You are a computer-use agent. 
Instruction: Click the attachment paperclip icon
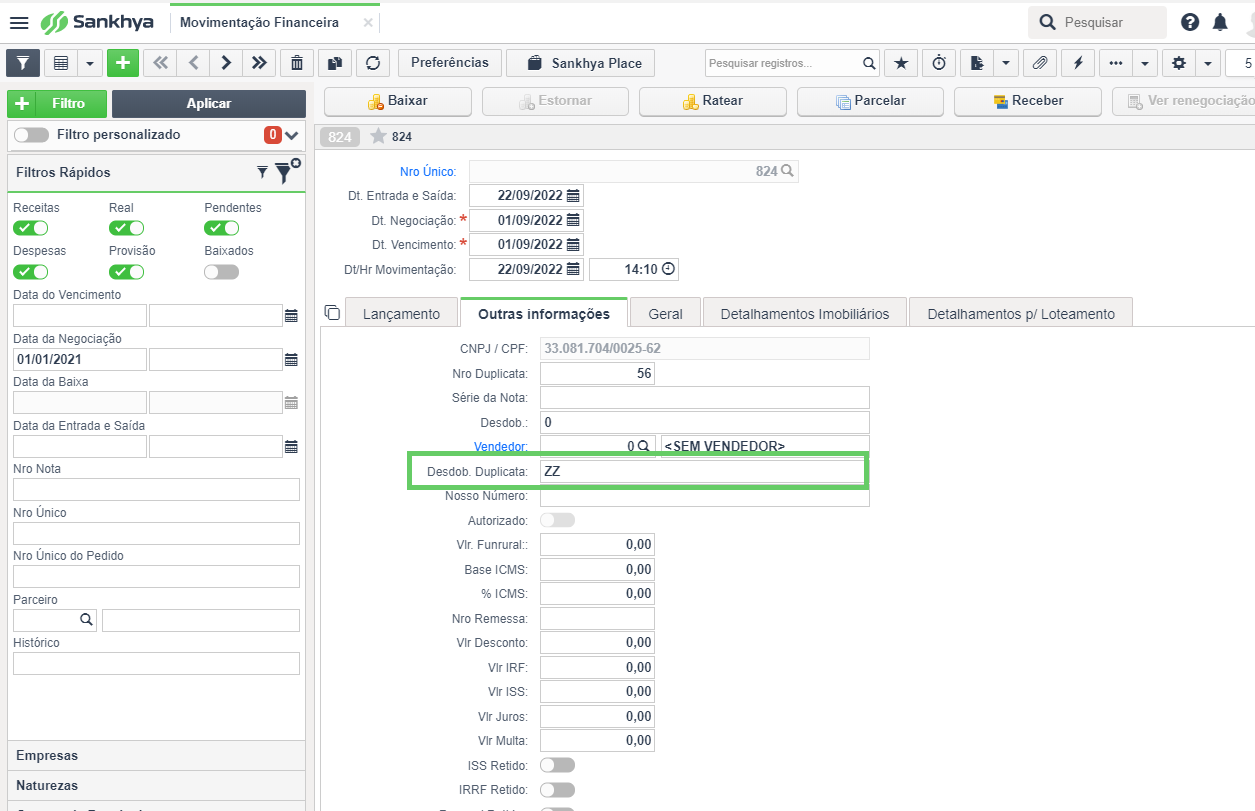point(1040,63)
